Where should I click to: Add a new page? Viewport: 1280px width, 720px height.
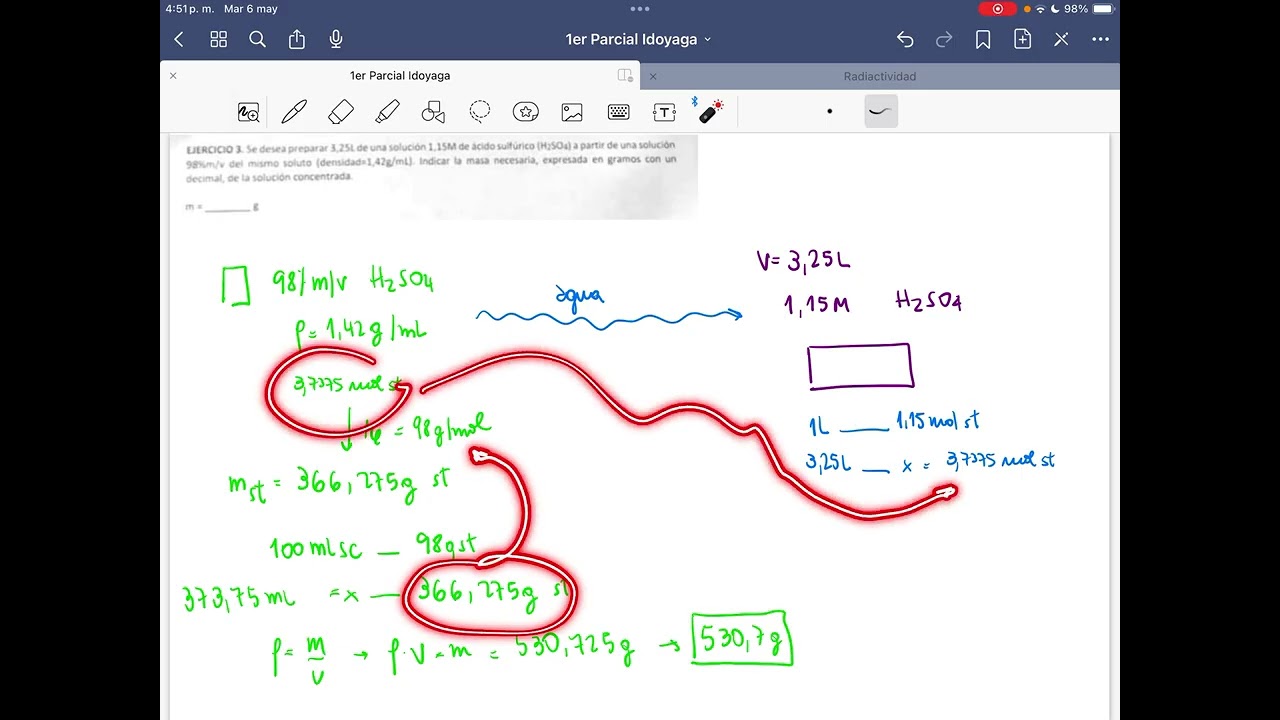pos(1022,39)
